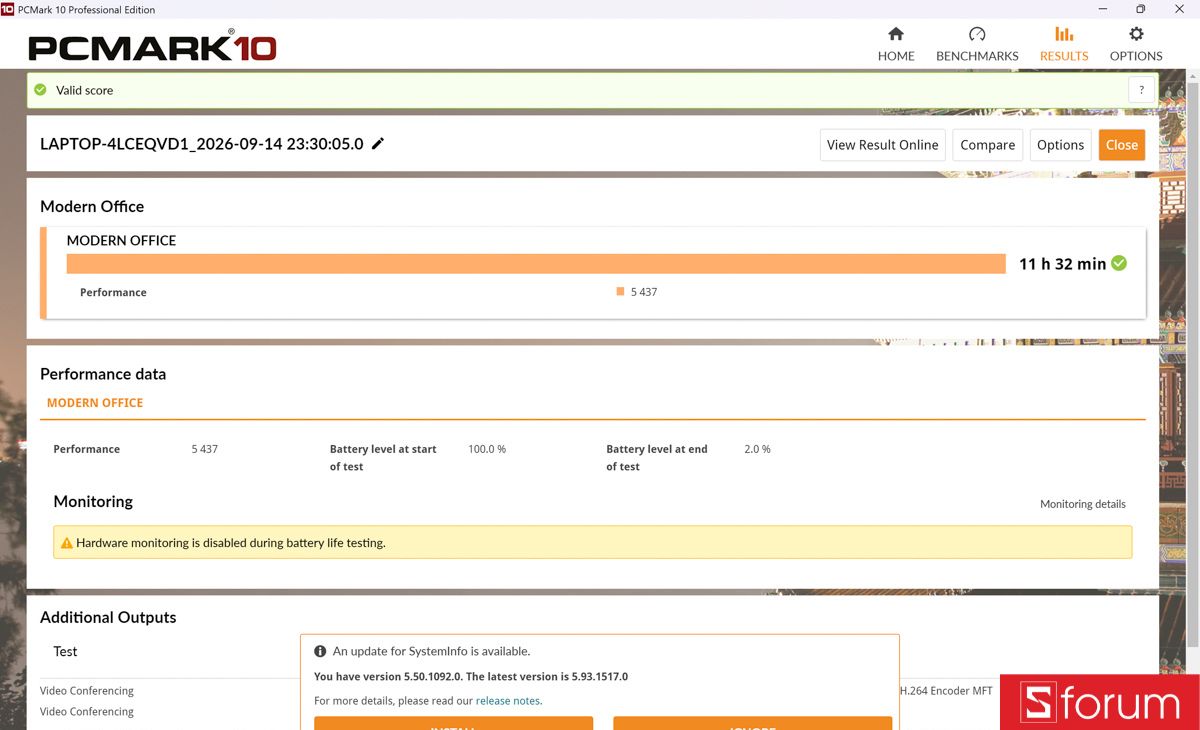Select the MODERN OFFICE performance data tab
Viewport: 1200px width, 730px height.
click(x=95, y=403)
